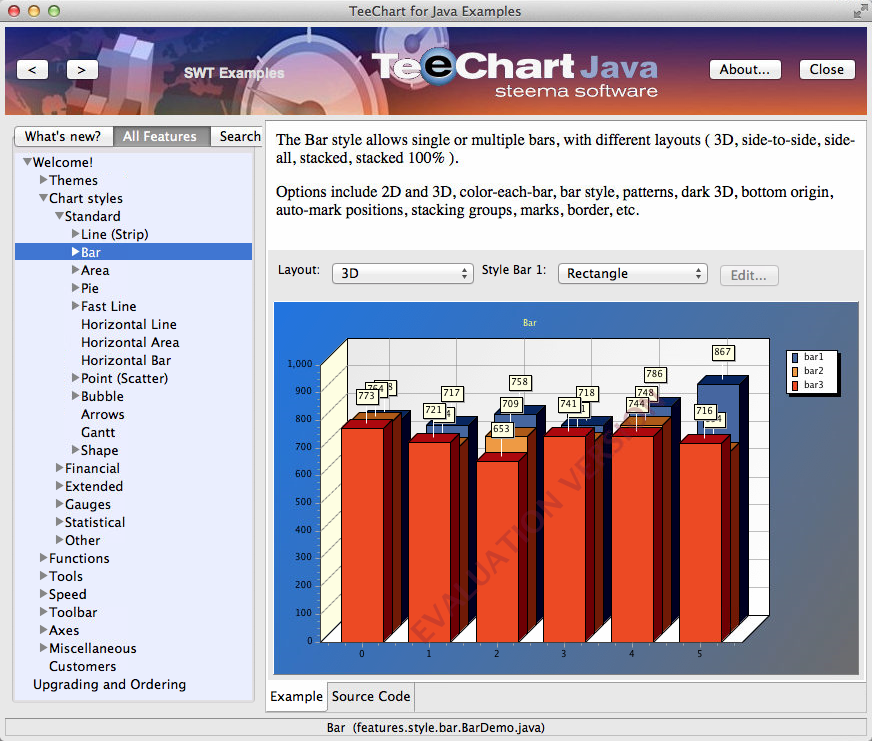Collapse the Welcome! tree node
This screenshot has width=872, height=741.
27,162
